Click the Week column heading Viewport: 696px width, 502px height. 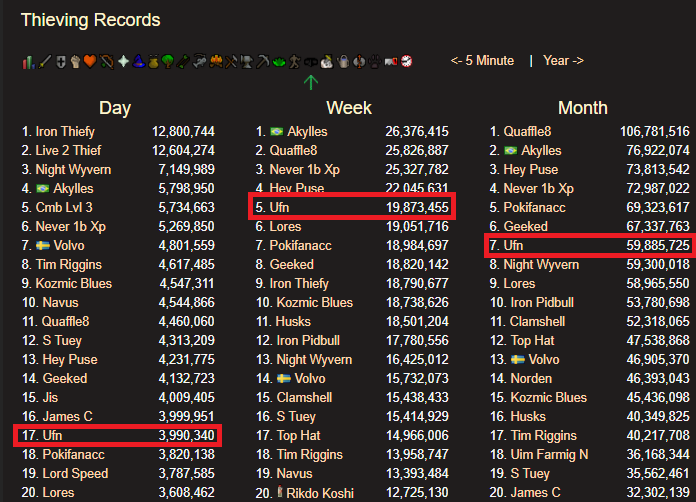[x=349, y=108]
